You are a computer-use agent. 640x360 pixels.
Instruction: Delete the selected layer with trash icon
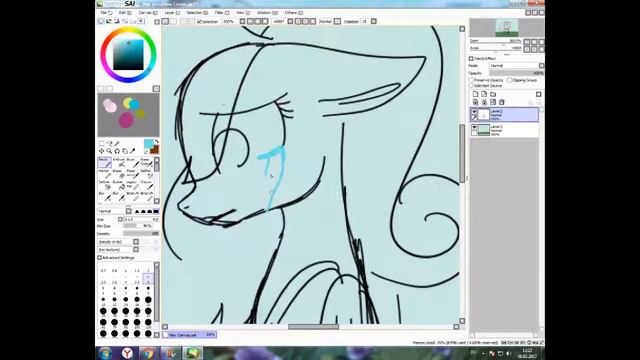pyautogui.click(x=502, y=102)
